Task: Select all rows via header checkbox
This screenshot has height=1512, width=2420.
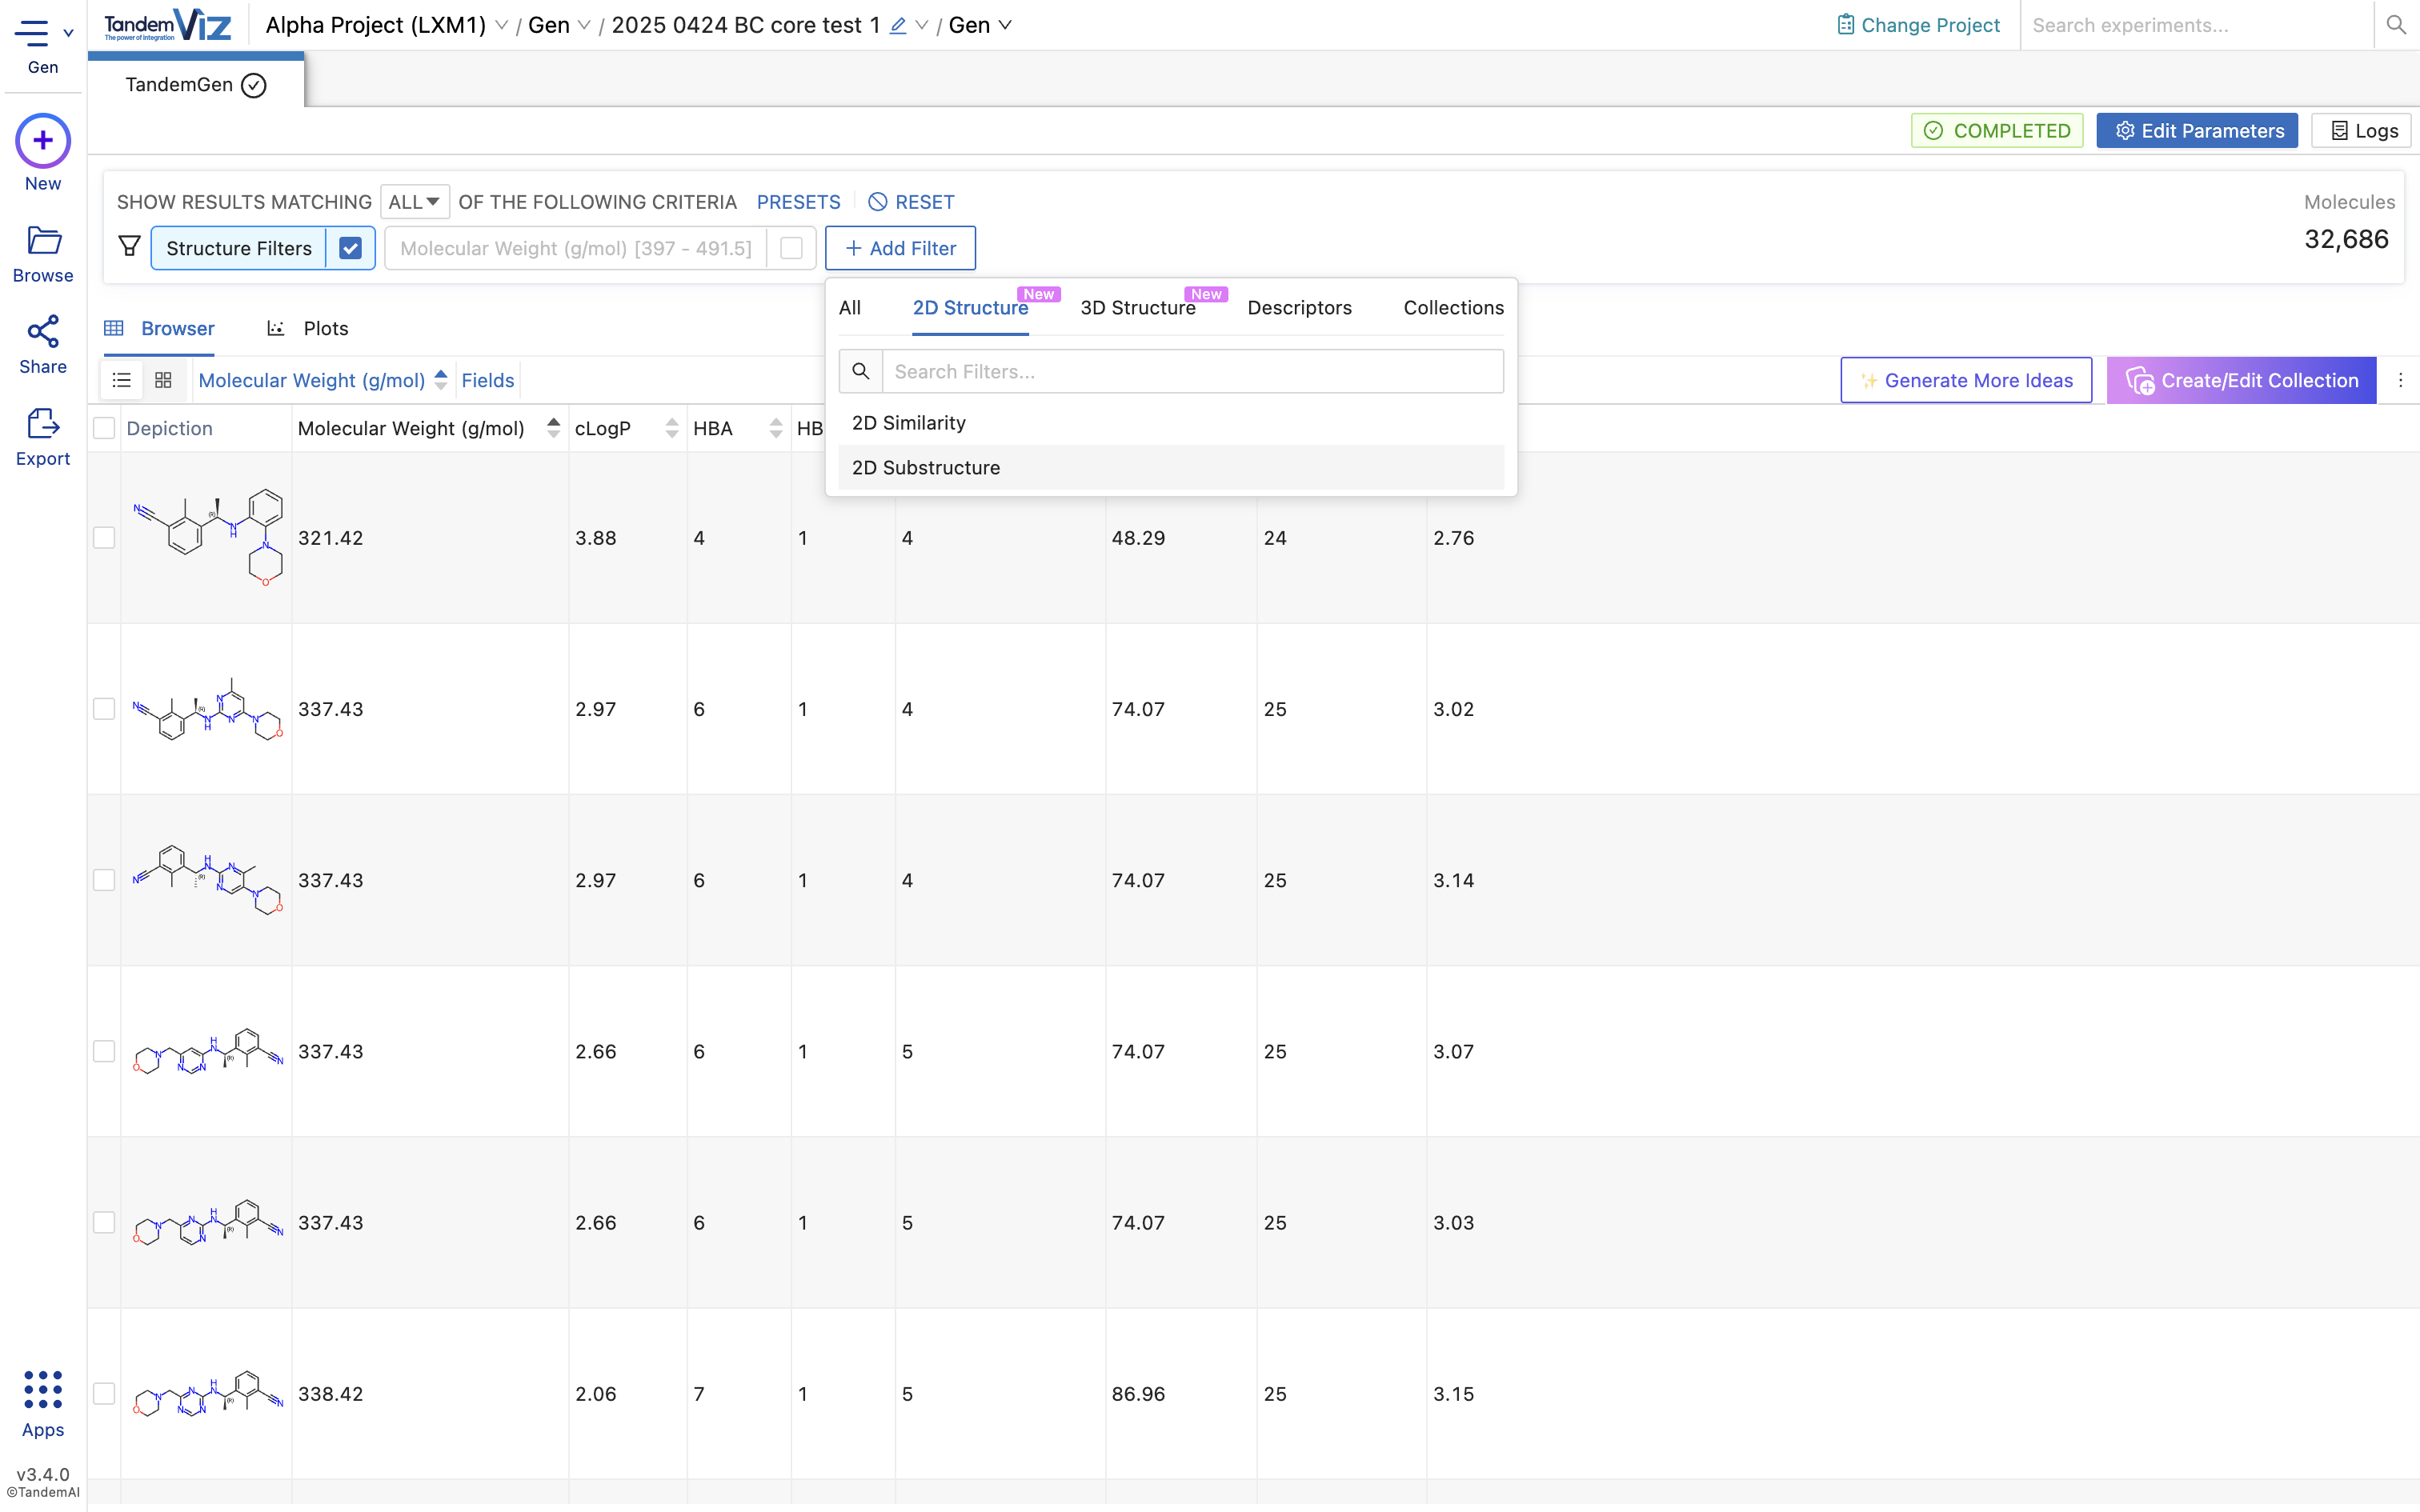Action: point(104,428)
